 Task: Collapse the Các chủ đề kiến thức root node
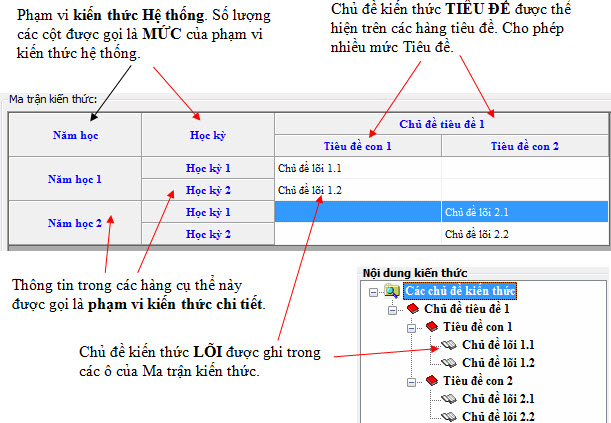373,292
